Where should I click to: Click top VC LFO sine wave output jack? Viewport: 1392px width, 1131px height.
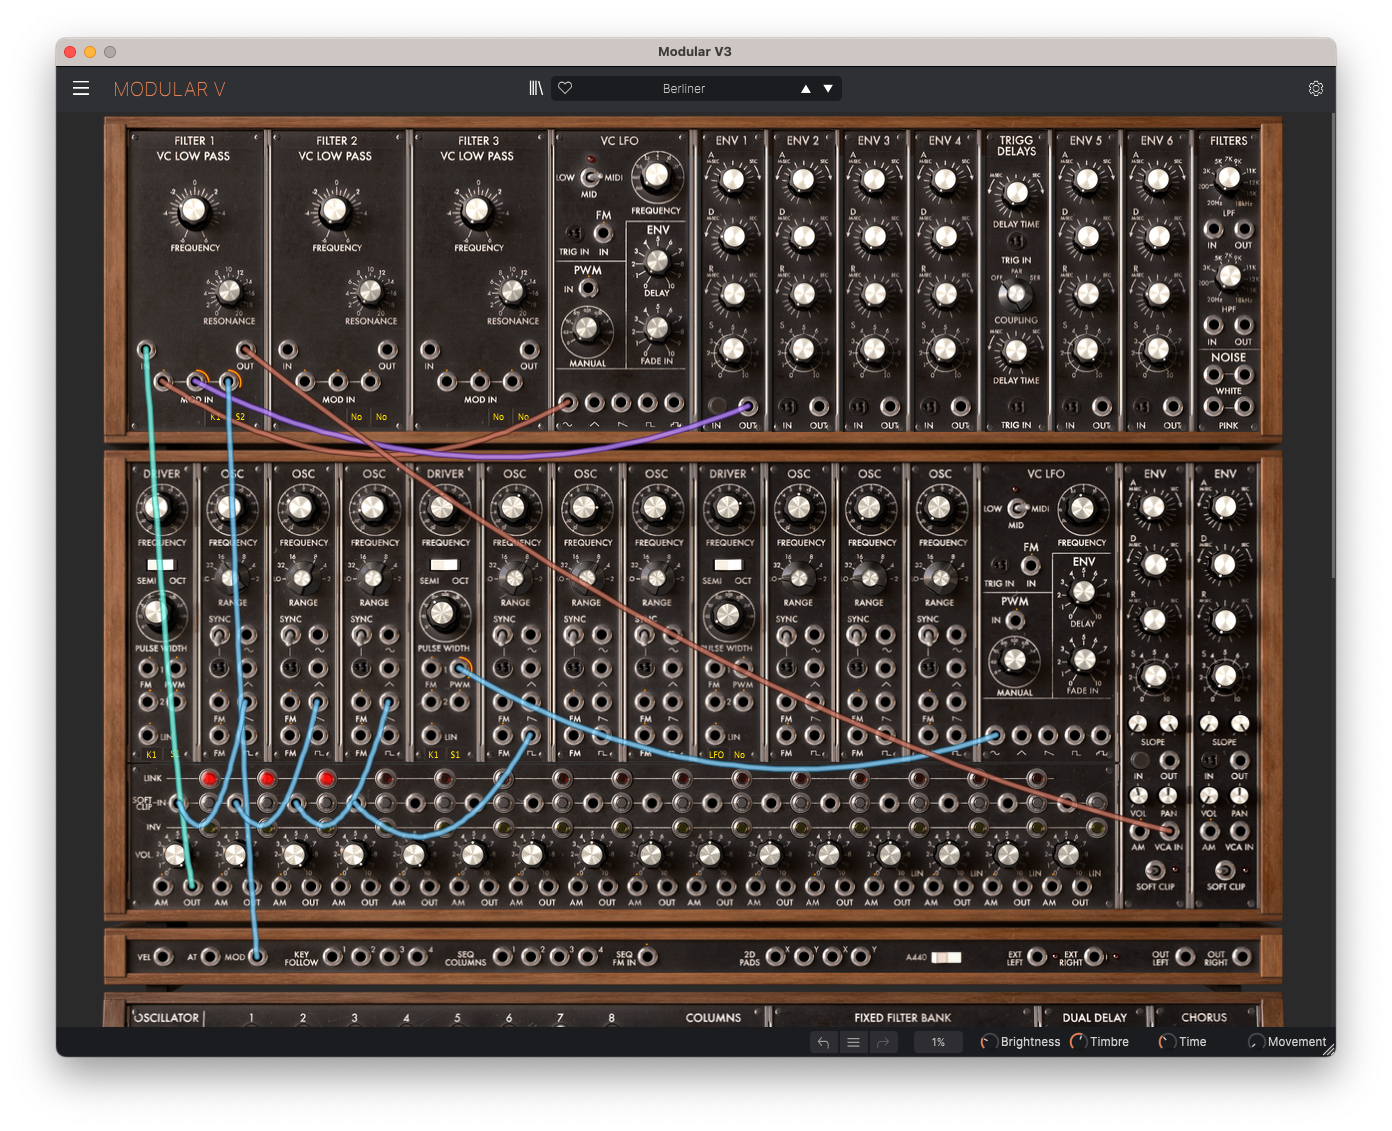[568, 403]
